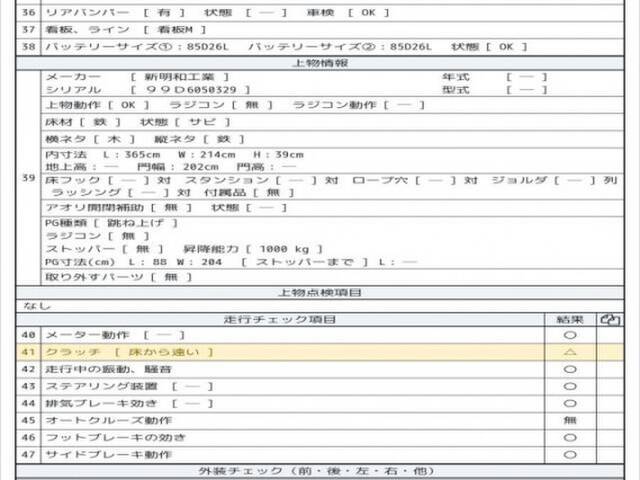Click the 門幅 202cm value

point(178,167)
